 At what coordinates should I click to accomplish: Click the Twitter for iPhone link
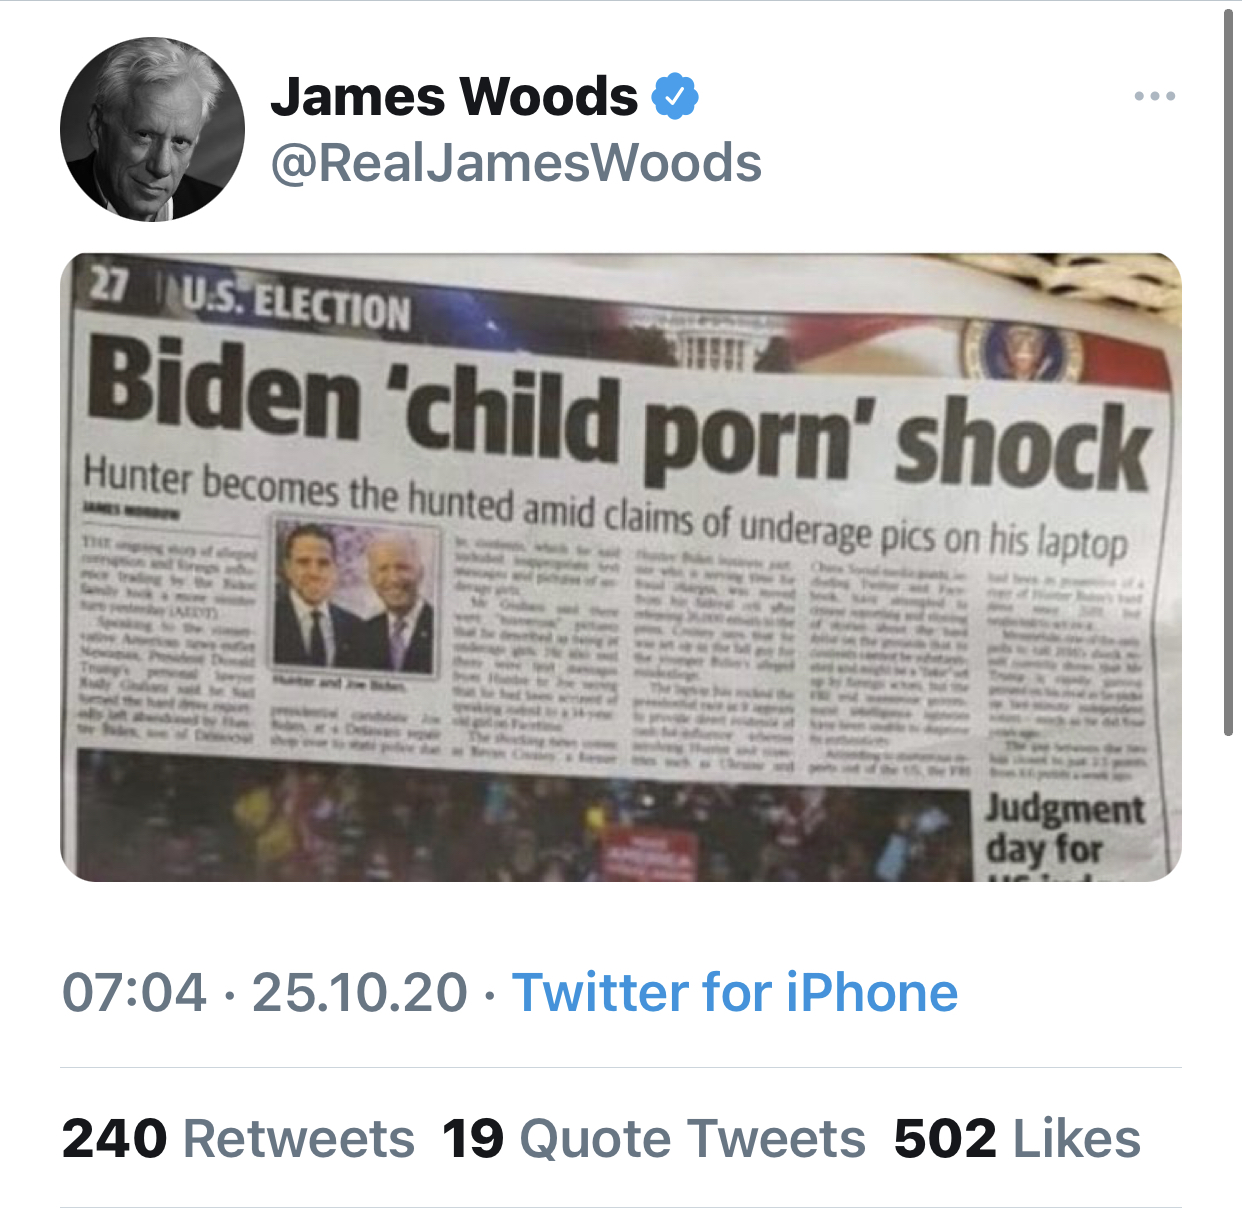pos(735,992)
